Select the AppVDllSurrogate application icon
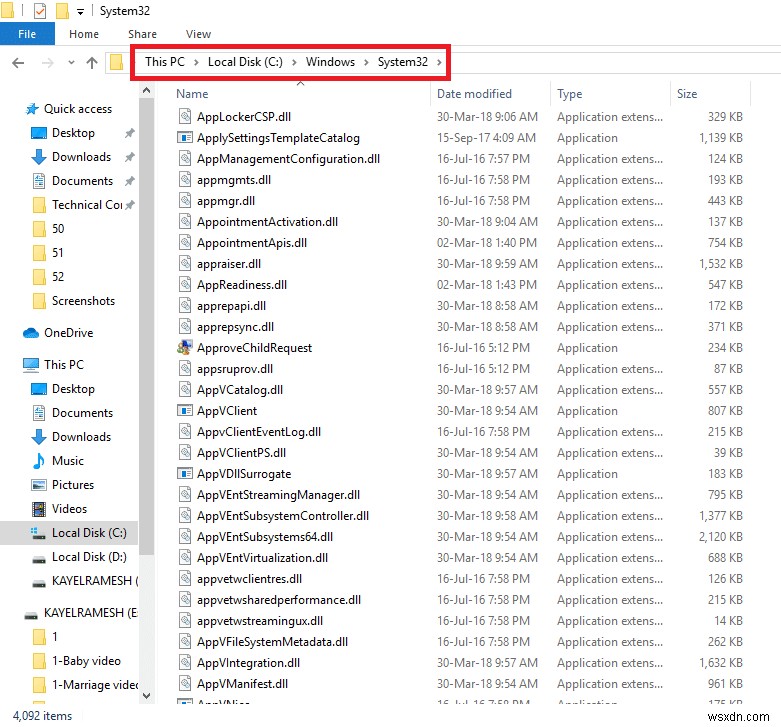Image resolution: width=781 pixels, height=727 pixels. click(x=185, y=474)
